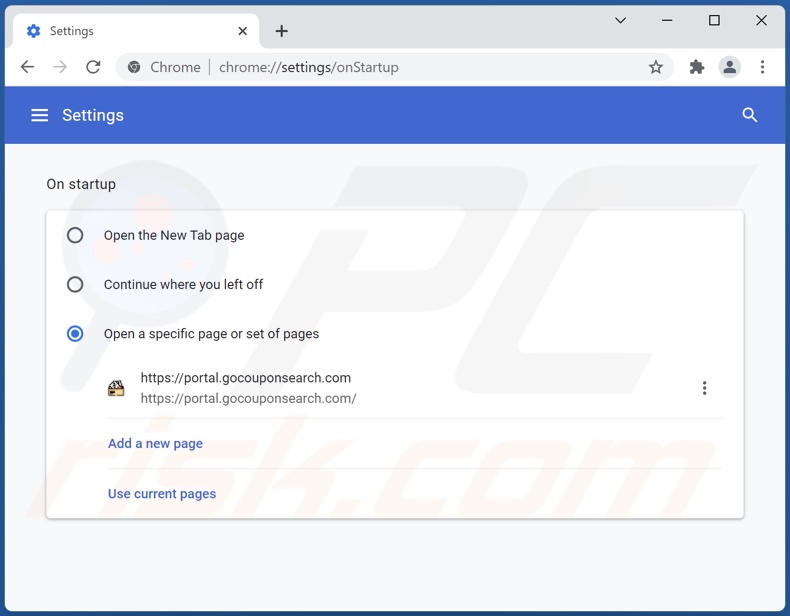The width and height of the screenshot is (790, 616).
Task: Select Continue where you left off
Action: (75, 284)
